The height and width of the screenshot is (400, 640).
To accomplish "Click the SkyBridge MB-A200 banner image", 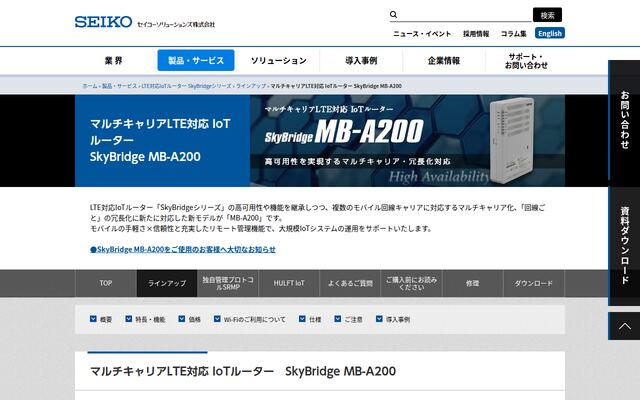I will click(x=407, y=141).
